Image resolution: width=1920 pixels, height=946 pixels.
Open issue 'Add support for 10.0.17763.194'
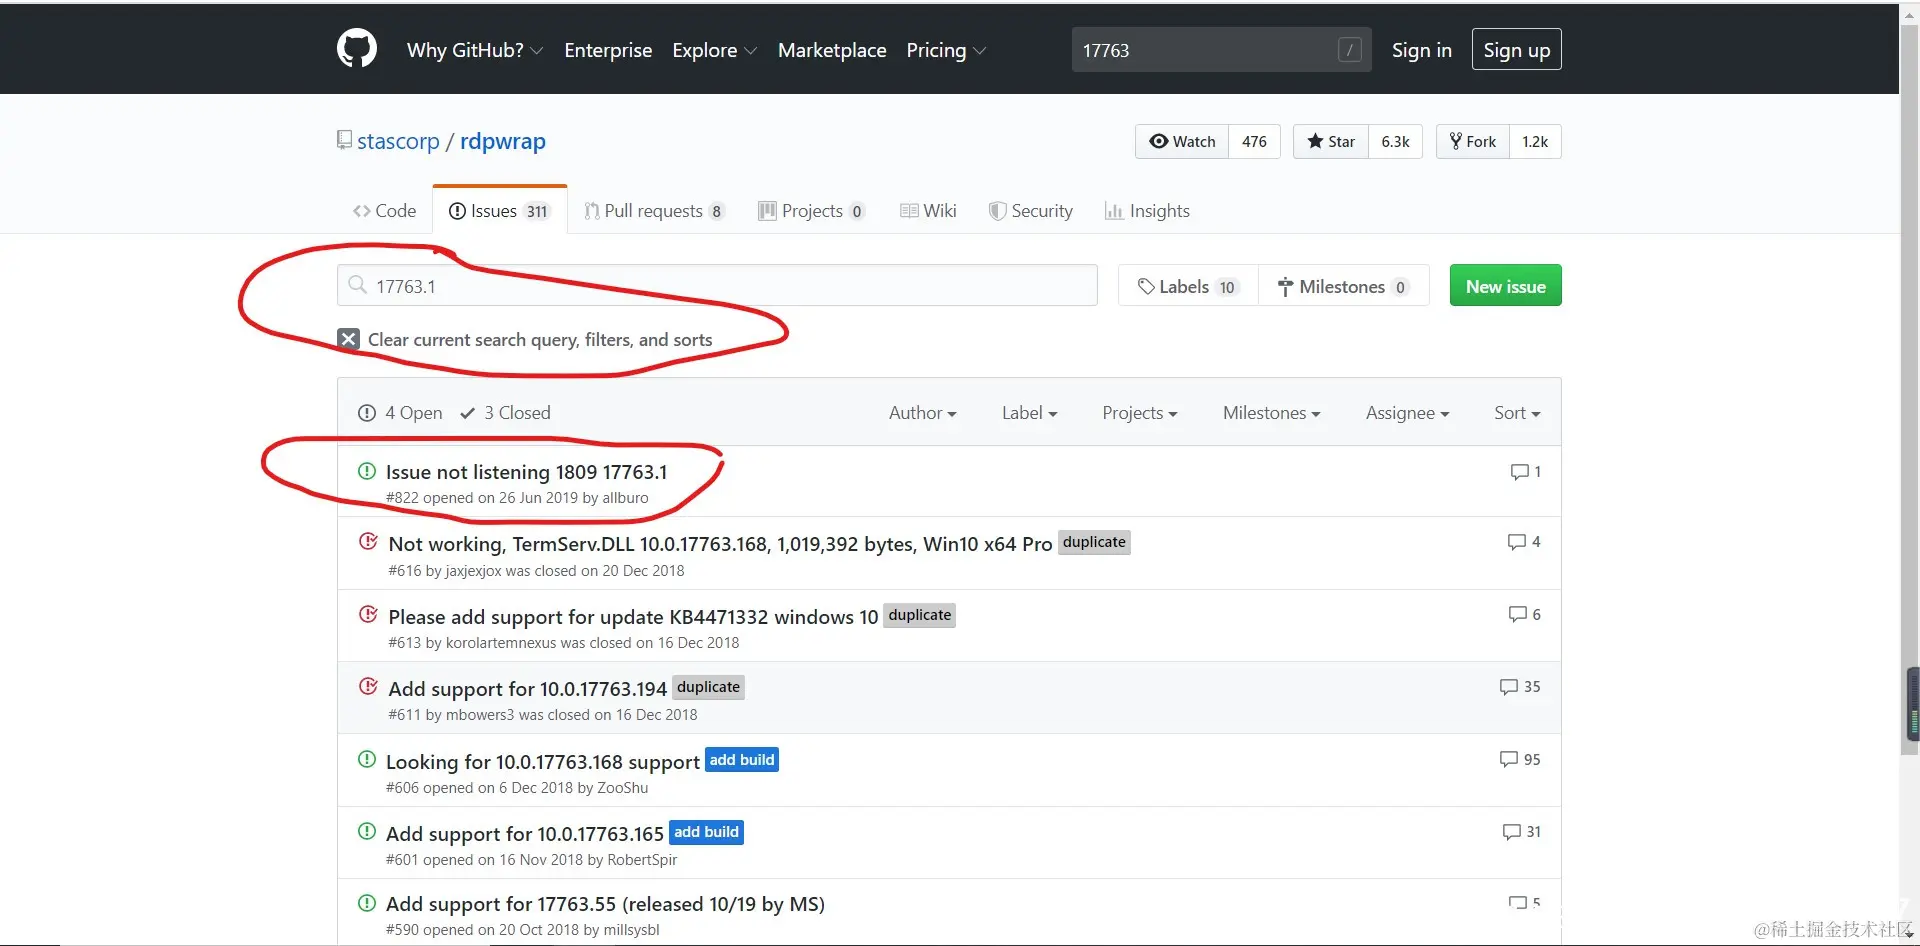(x=527, y=689)
